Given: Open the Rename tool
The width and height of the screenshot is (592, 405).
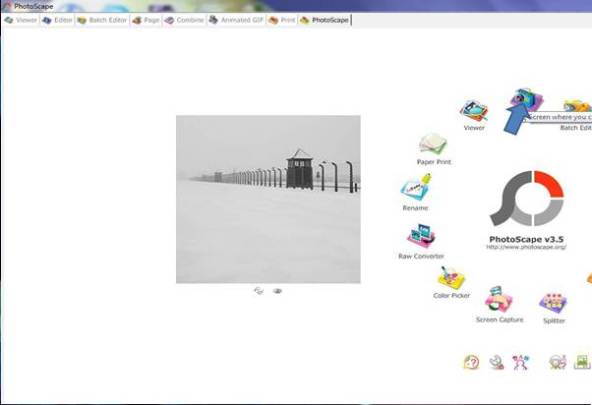Looking at the screenshot, I should pyautogui.click(x=415, y=192).
